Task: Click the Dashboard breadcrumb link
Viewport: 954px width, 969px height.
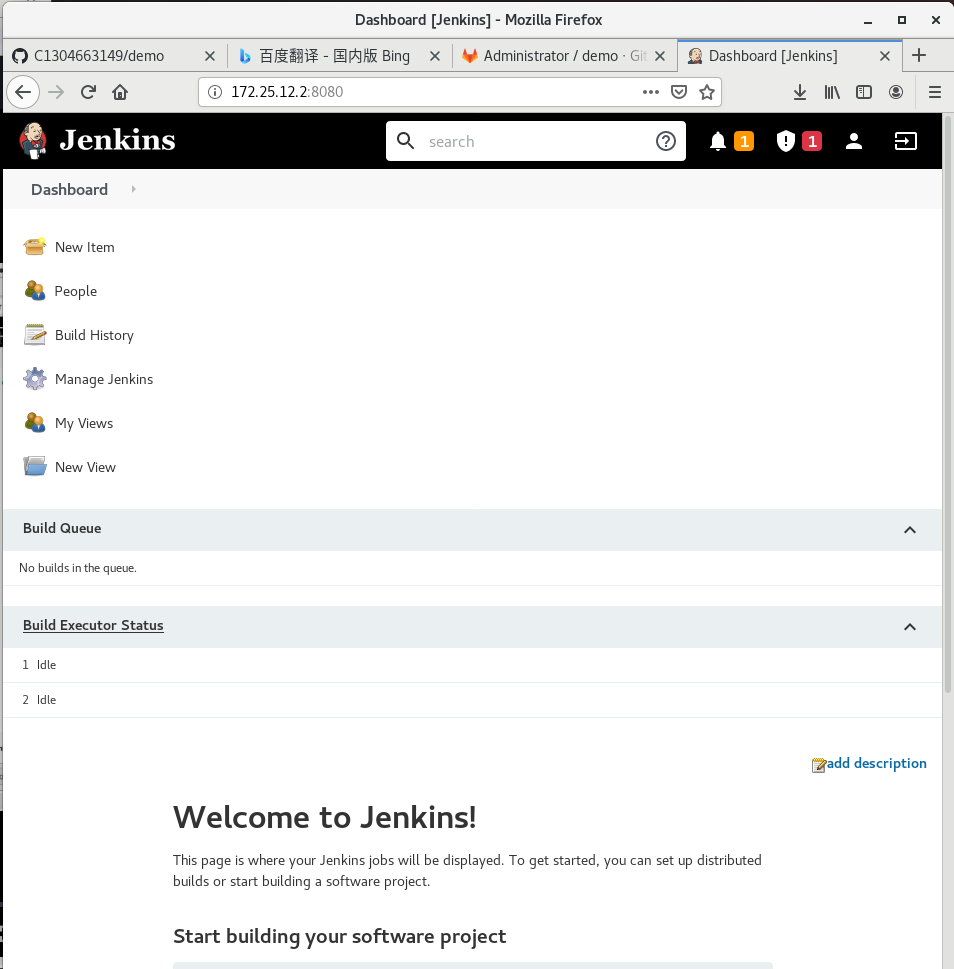Action: click(69, 189)
